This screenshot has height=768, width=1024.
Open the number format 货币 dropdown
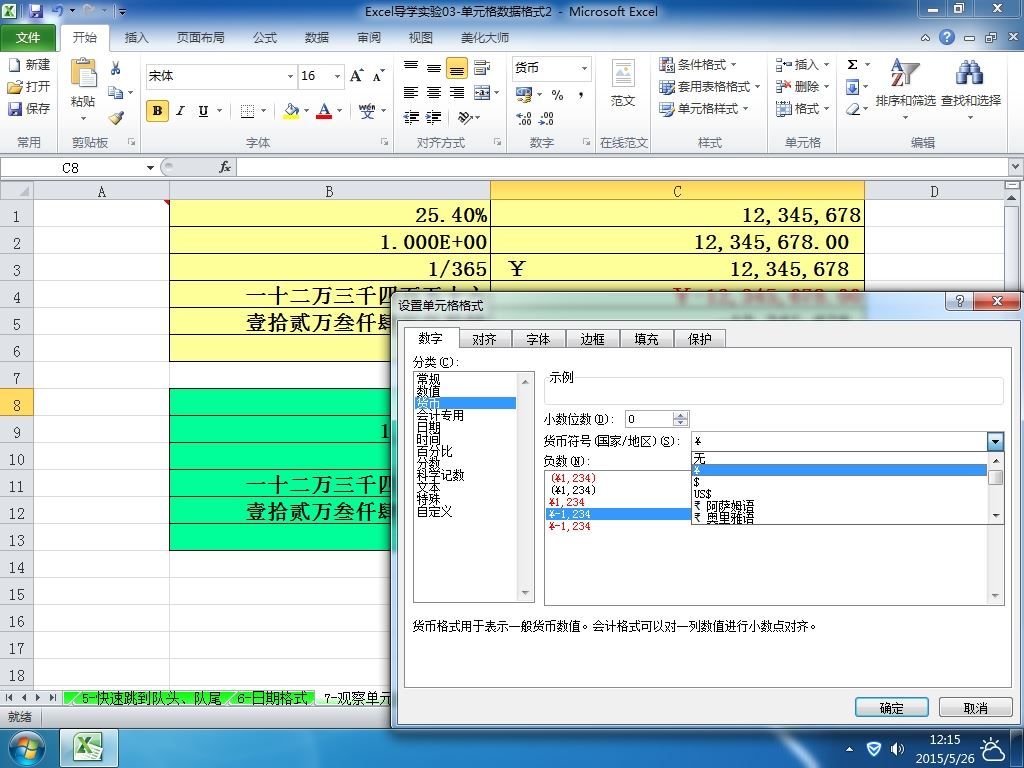tap(584, 68)
